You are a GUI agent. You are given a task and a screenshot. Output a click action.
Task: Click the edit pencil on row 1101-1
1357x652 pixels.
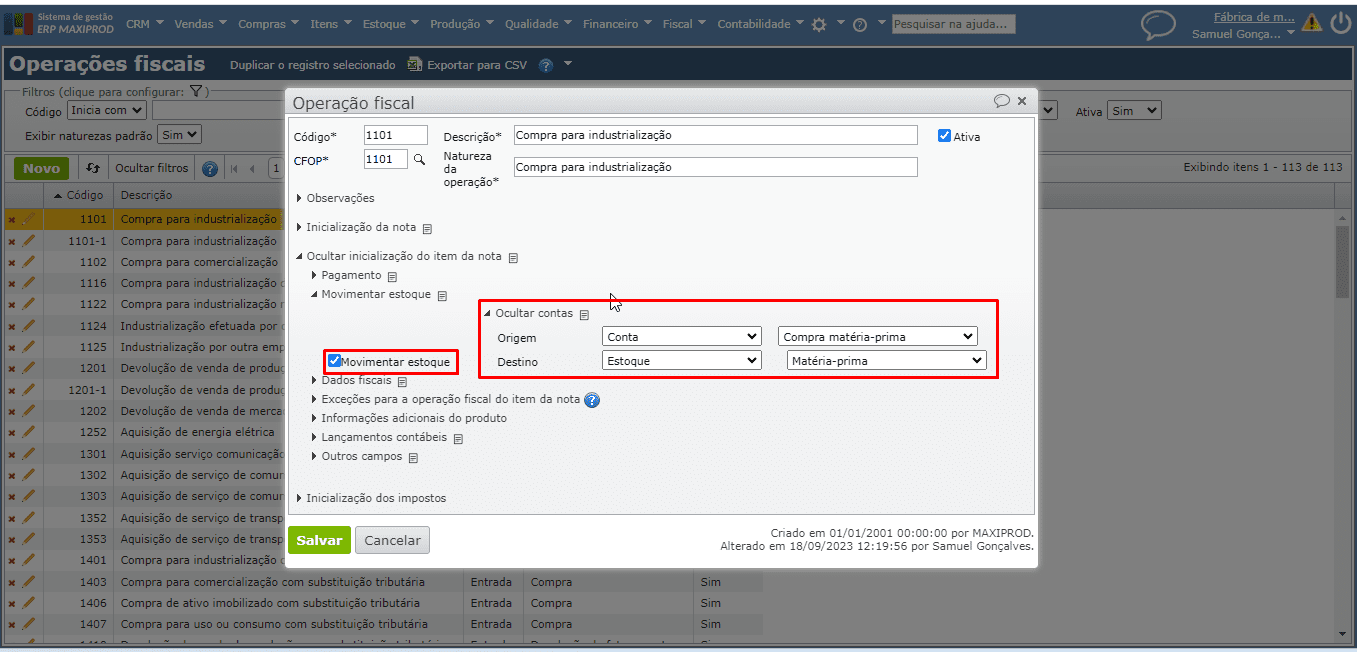(x=28, y=241)
